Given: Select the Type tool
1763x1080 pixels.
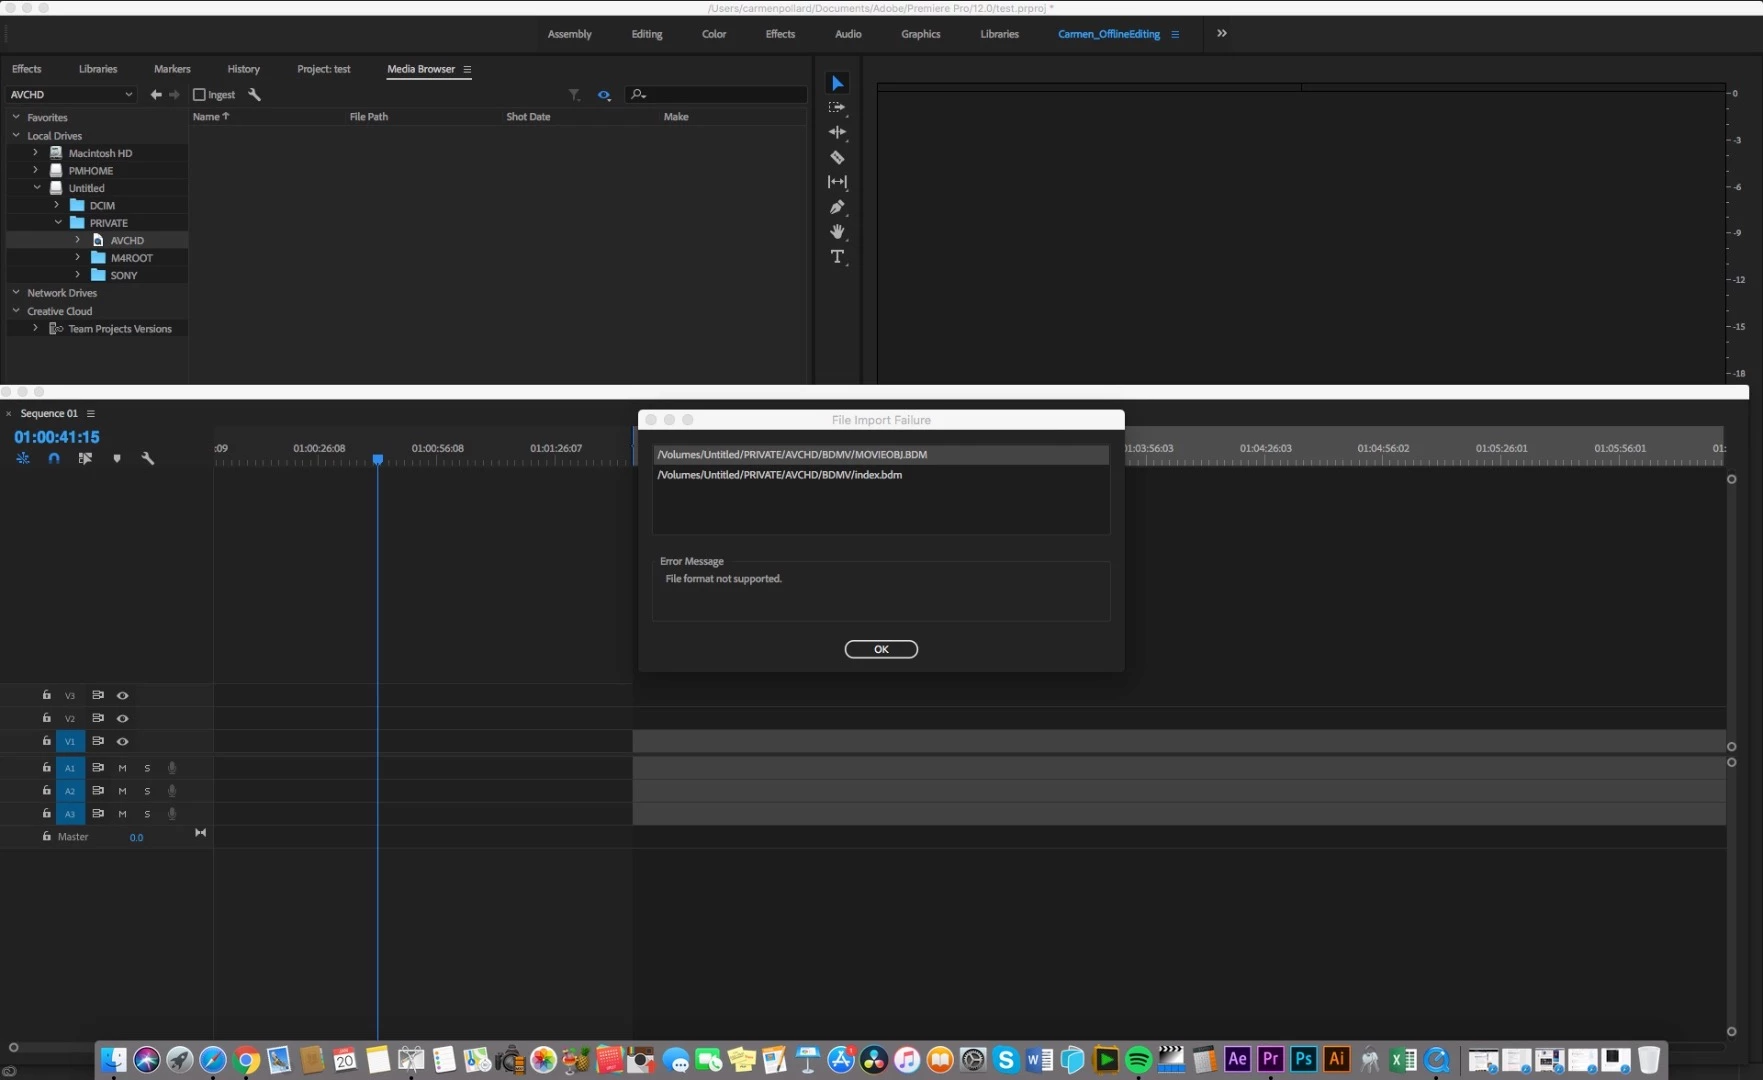Looking at the screenshot, I should [837, 257].
